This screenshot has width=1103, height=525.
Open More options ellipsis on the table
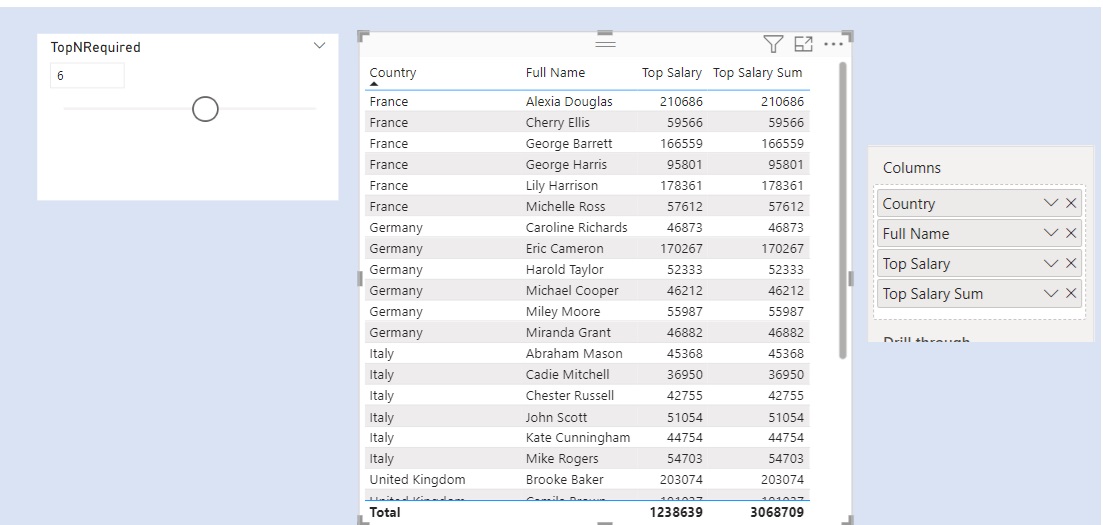[833, 44]
